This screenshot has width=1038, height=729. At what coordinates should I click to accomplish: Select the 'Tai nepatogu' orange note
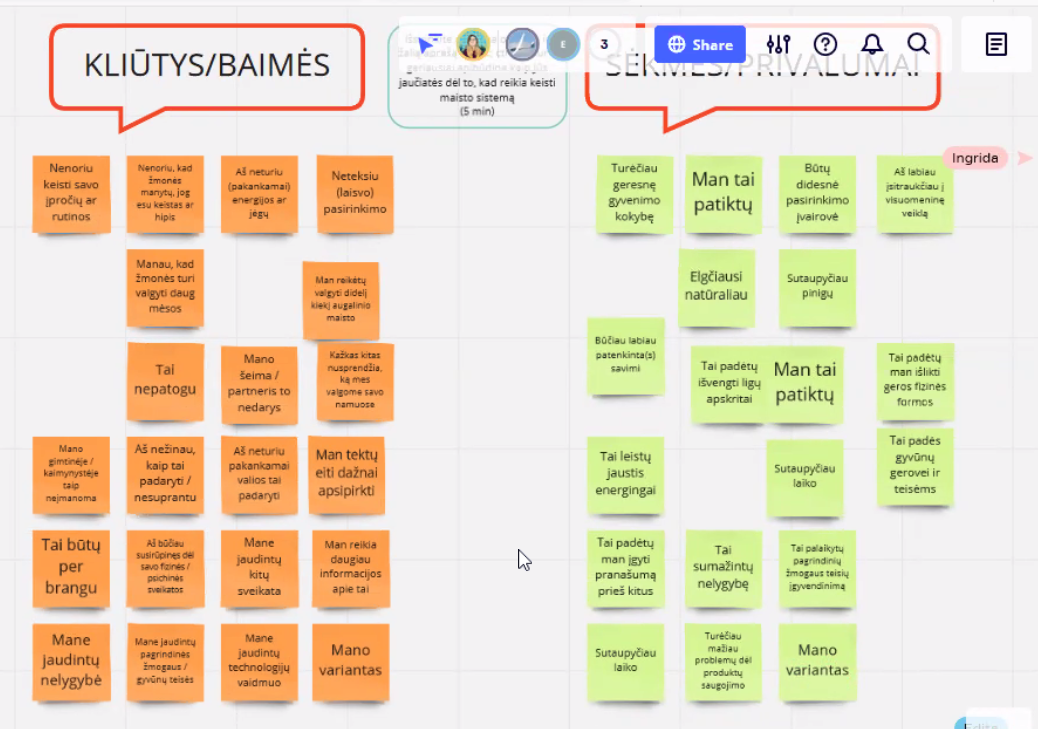pos(165,381)
